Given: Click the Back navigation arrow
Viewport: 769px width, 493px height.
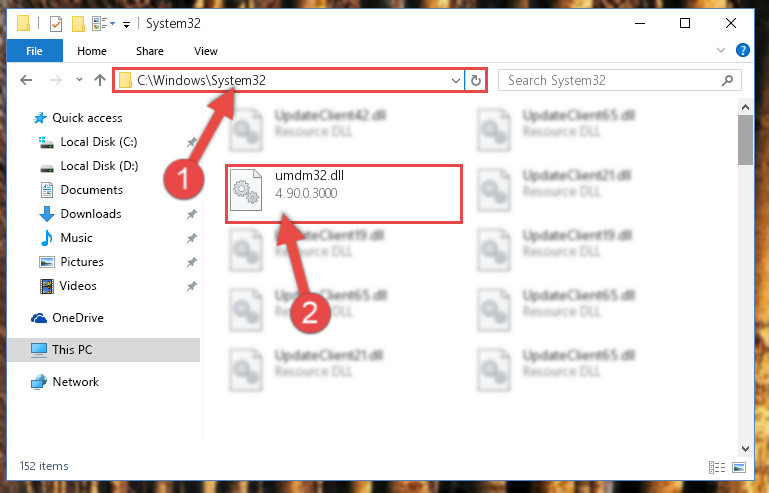Looking at the screenshot, I should pos(26,80).
